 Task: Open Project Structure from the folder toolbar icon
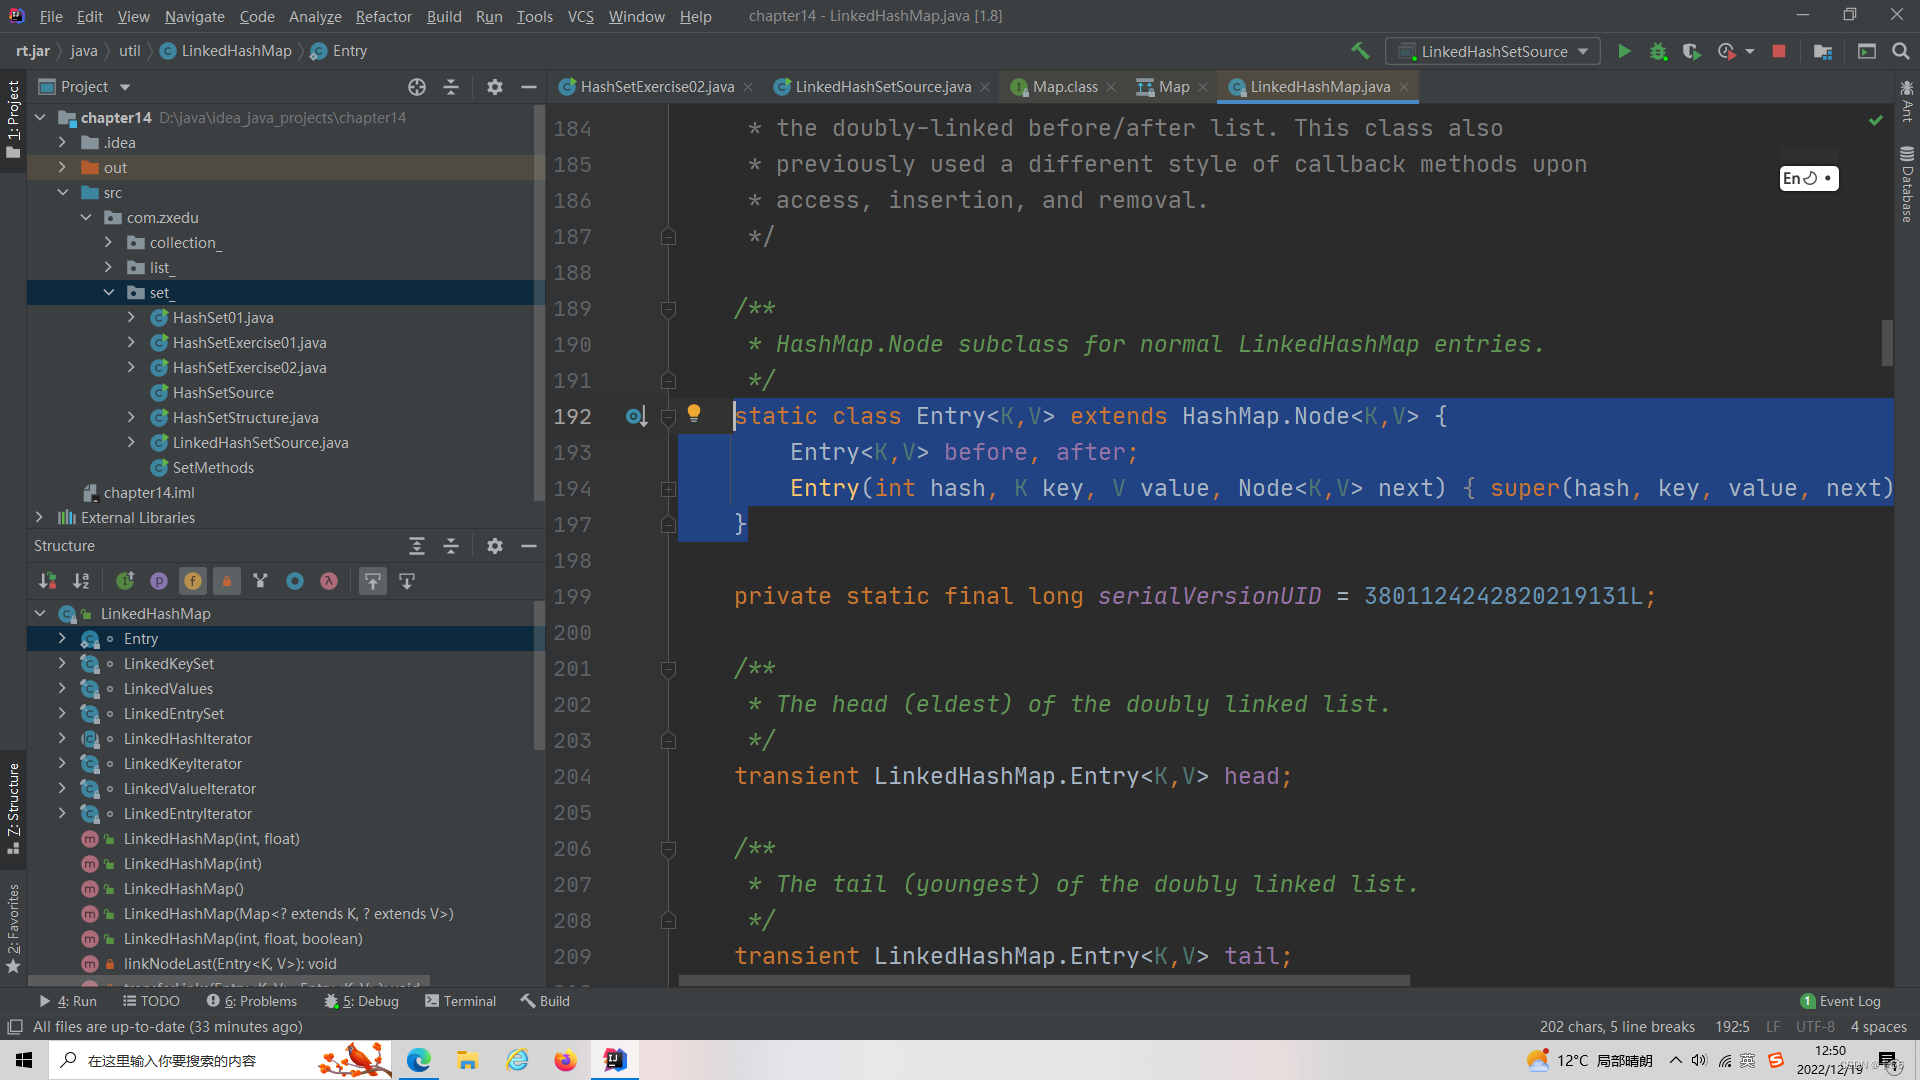[x=1823, y=51]
